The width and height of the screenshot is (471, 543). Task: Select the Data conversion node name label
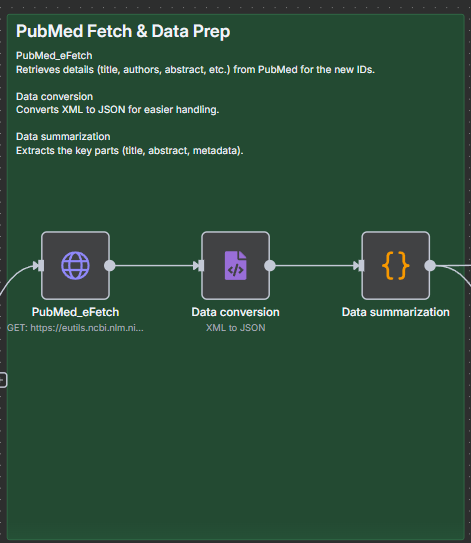[236, 312]
